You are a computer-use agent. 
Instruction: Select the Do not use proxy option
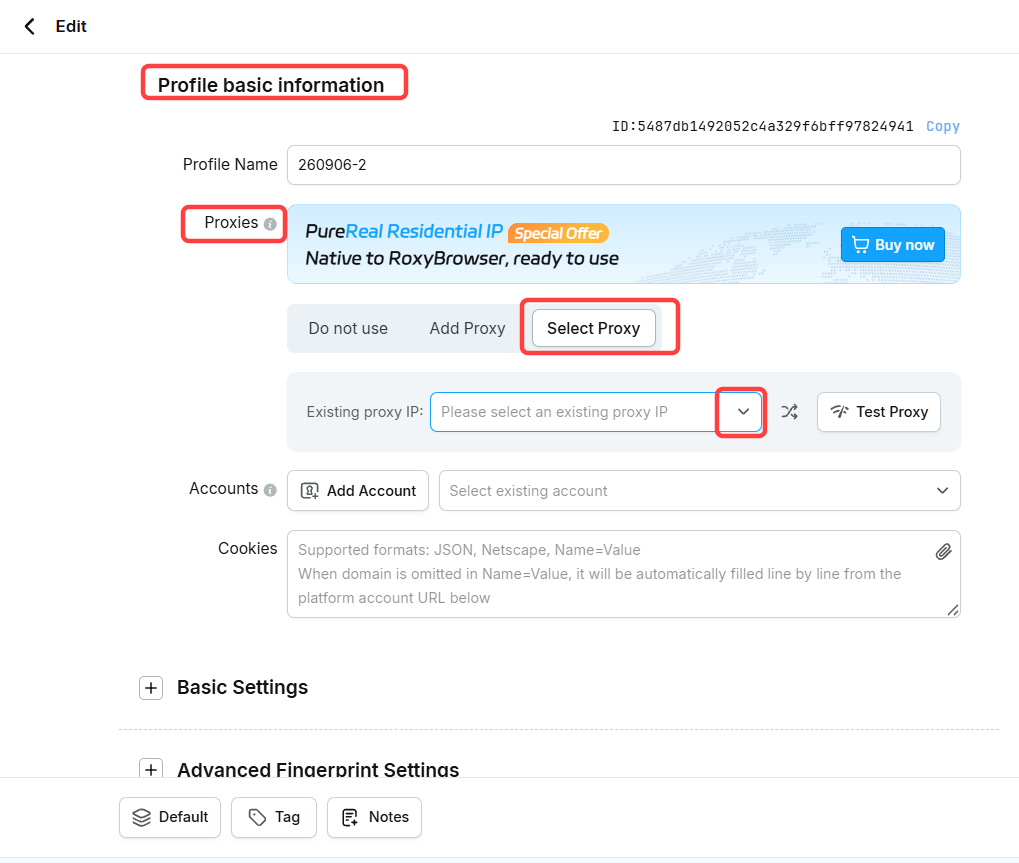tap(348, 329)
